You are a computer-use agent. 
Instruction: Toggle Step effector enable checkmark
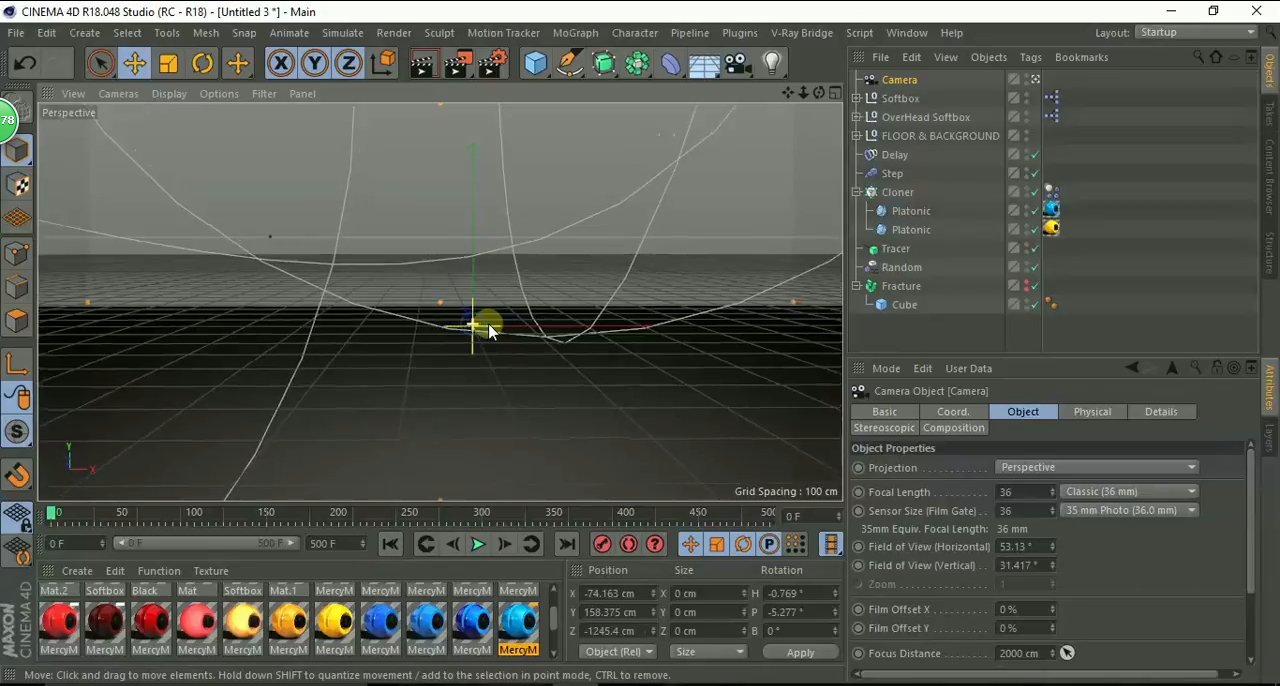[1035, 174]
